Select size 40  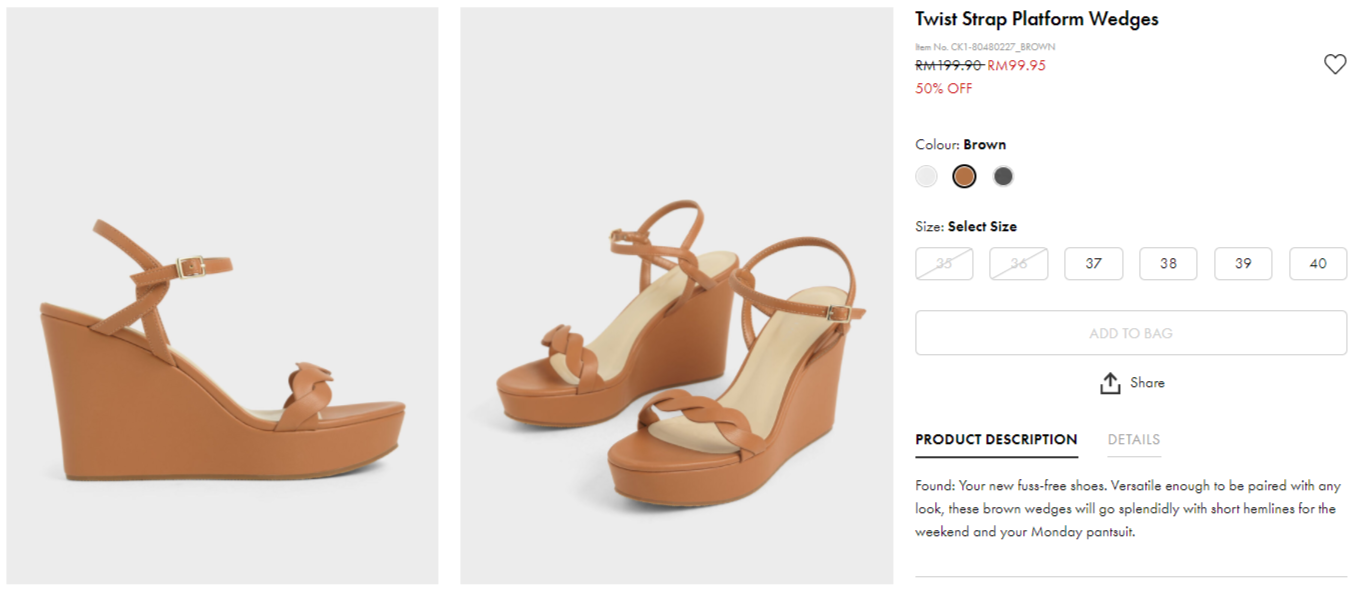(1318, 264)
